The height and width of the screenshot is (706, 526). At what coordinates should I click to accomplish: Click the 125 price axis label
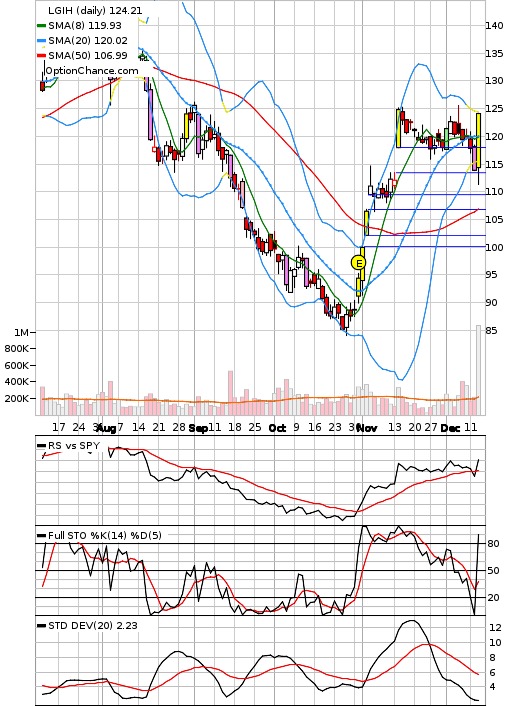tap(494, 109)
